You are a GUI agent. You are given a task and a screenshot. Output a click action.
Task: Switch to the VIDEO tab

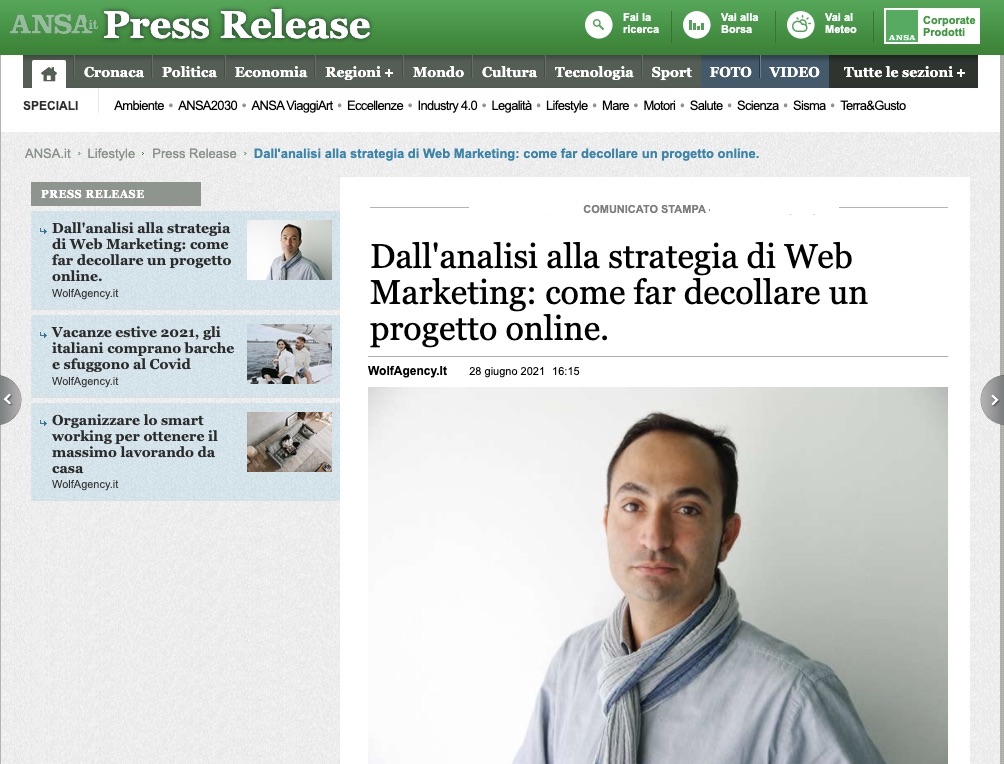[794, 72]
